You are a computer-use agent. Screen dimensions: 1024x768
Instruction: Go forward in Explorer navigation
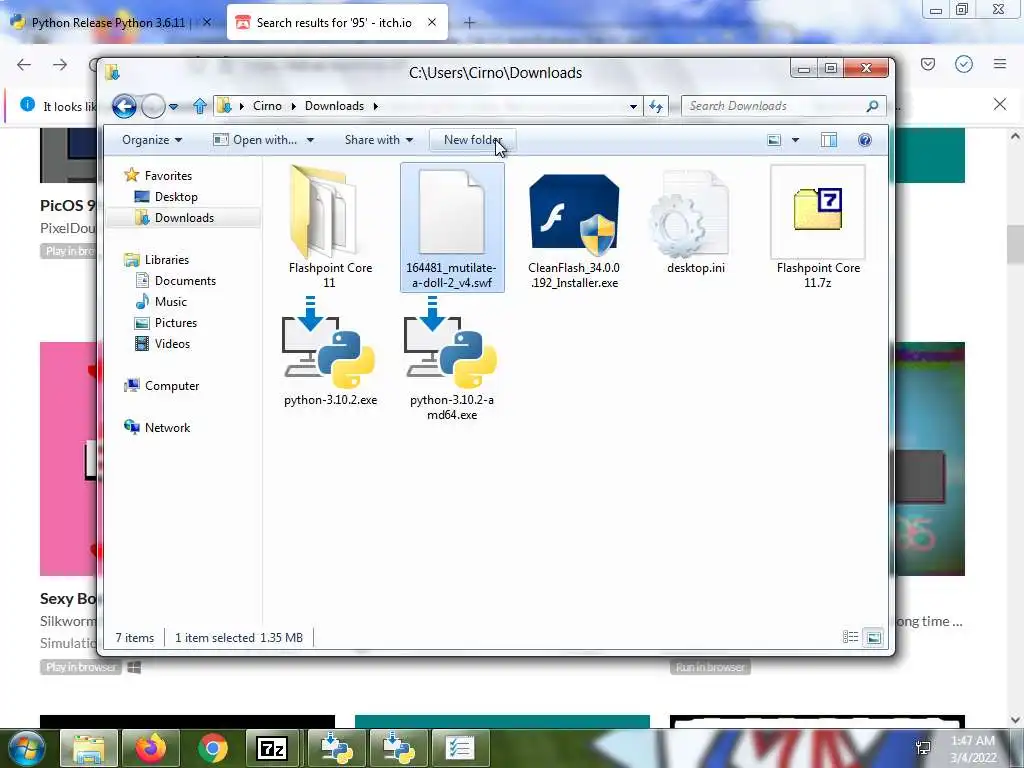coord(153,106)
